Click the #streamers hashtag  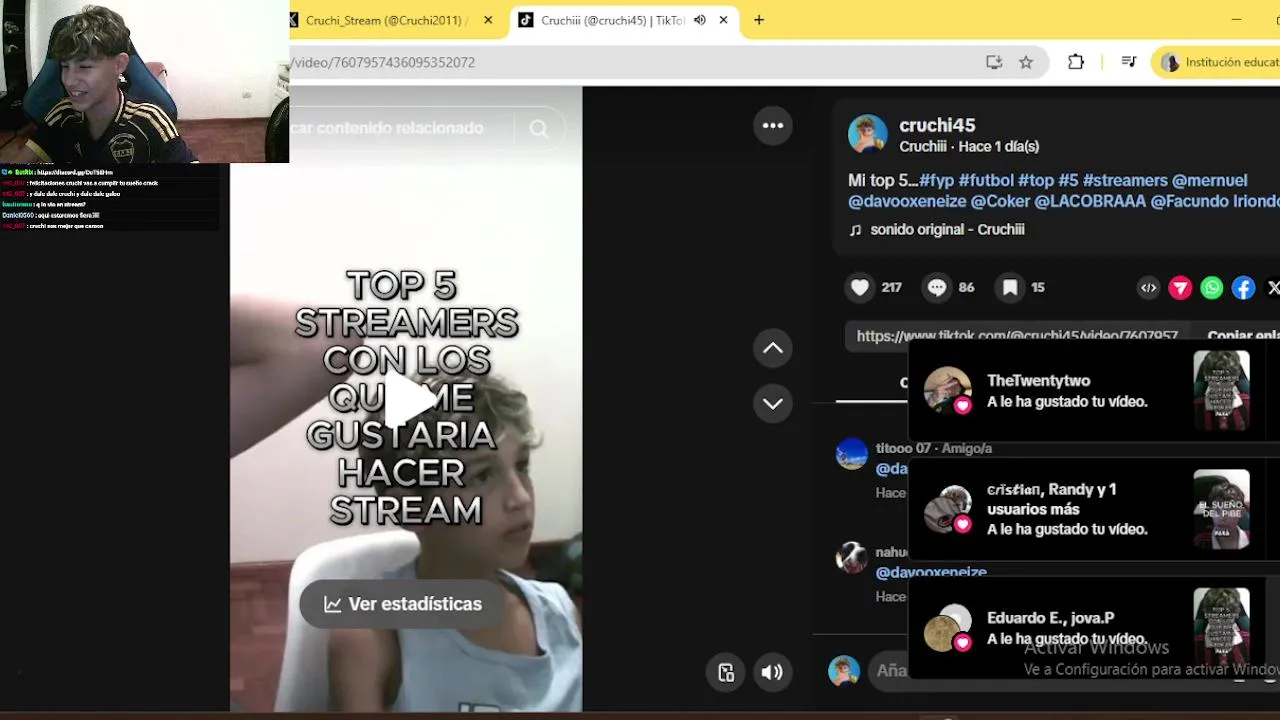coord(1125,181)
